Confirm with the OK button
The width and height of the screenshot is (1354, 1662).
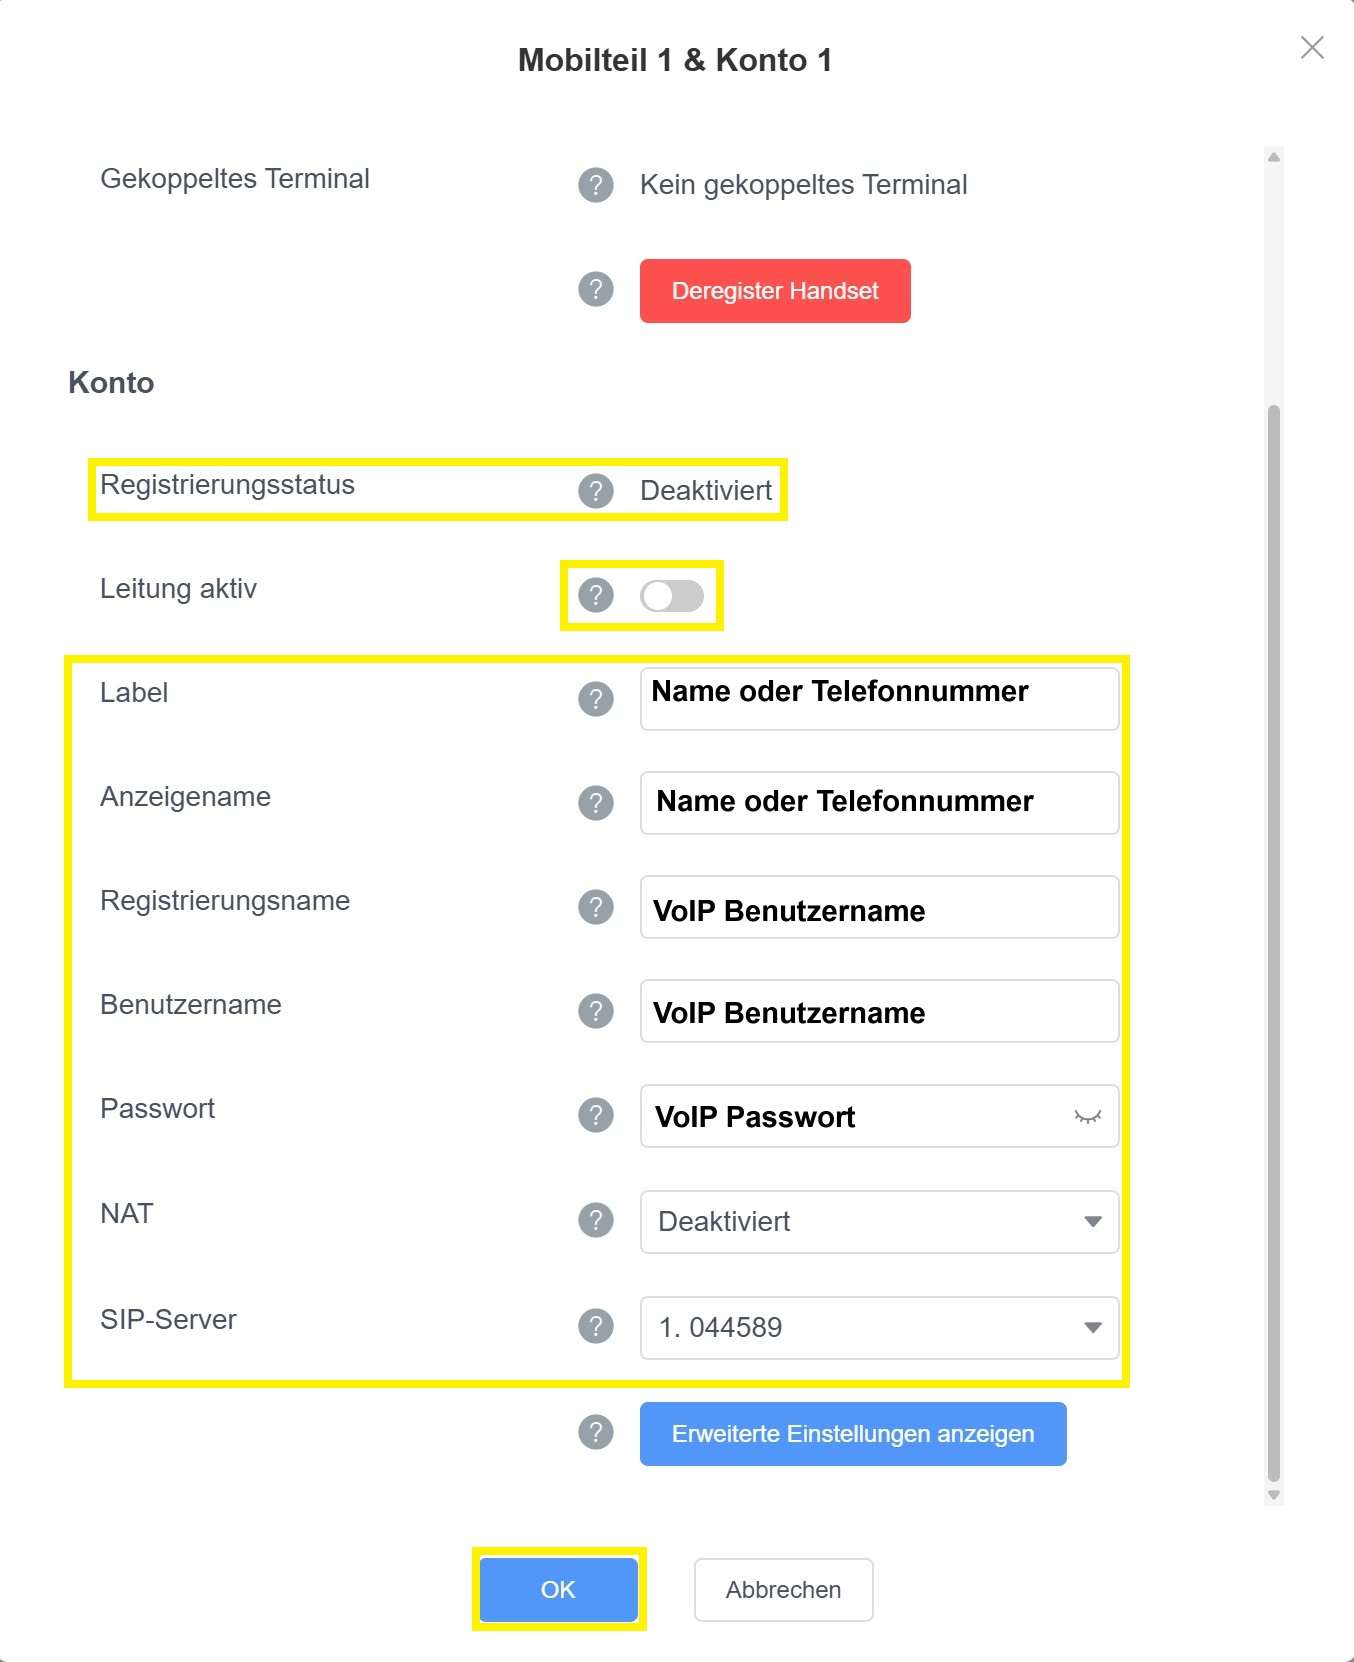click(558, 1589)
